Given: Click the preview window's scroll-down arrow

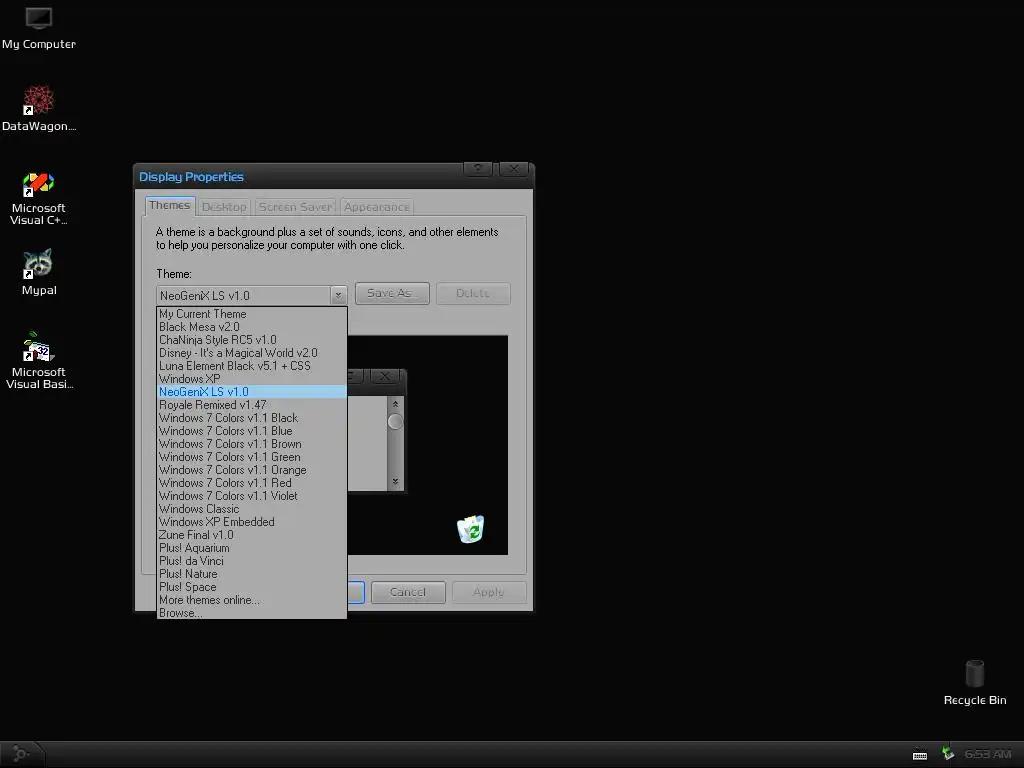Looking at the screenshot, I should pyautogui.click(x=395, y=482).
